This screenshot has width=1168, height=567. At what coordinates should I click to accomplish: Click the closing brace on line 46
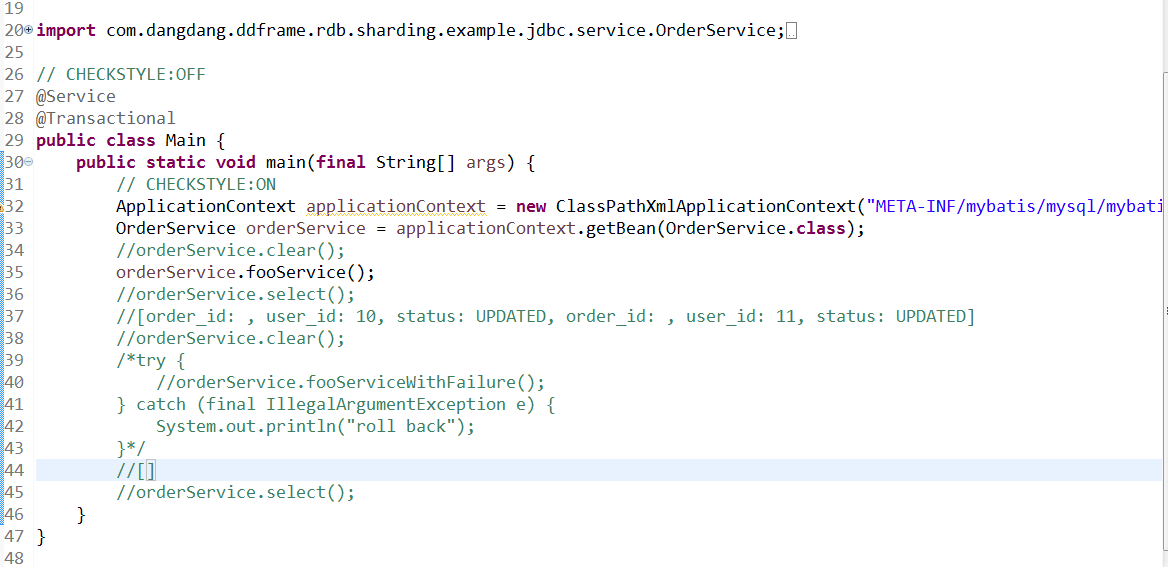[81, 514]
